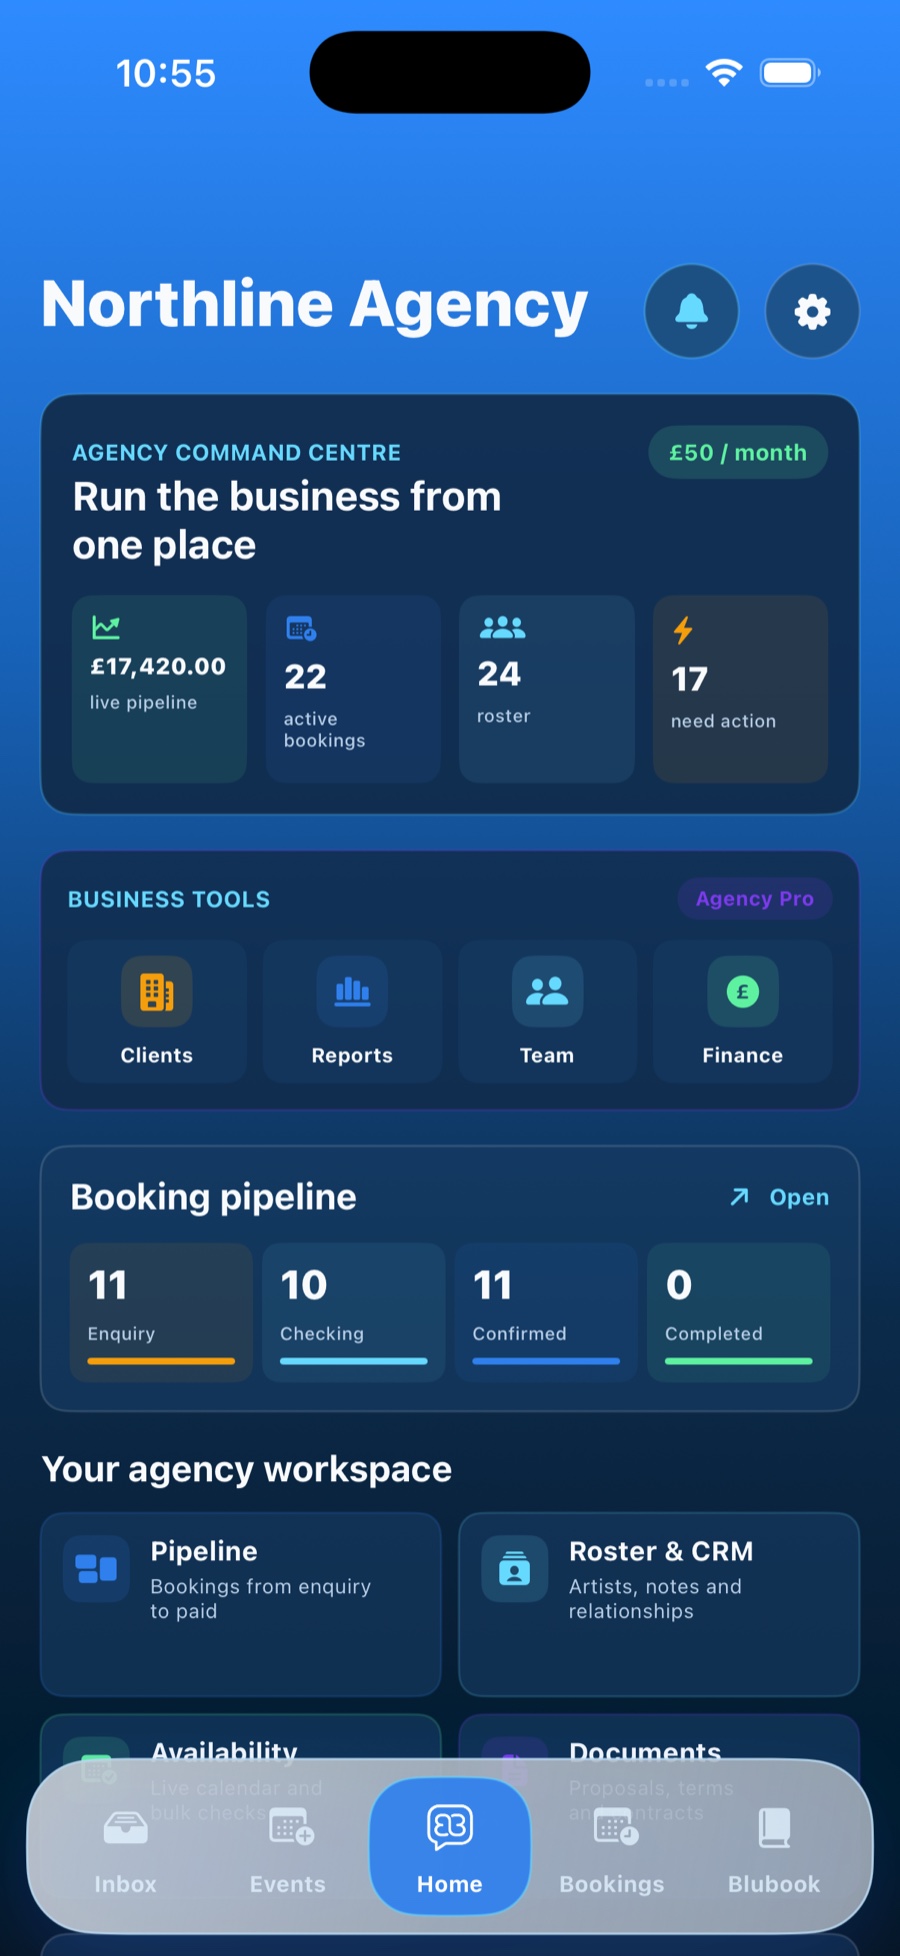Viewport: 900px width, 1956px height.
Task: Tap the Home tab logo icon
Action: coord(450,1826)
